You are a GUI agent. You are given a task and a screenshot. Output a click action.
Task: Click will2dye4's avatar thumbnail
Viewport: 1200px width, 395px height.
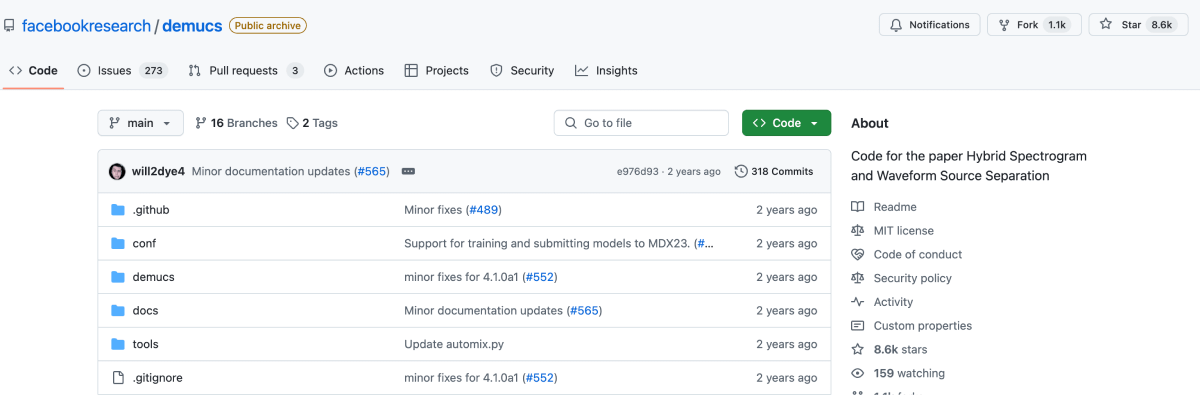[x=117, y=171]
